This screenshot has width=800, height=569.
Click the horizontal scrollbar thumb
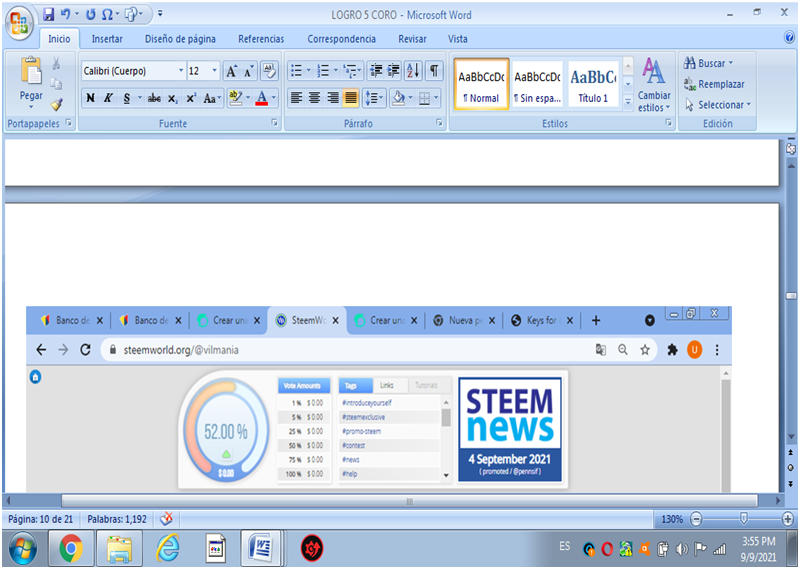pyautogui.click(x=409, y=501)
